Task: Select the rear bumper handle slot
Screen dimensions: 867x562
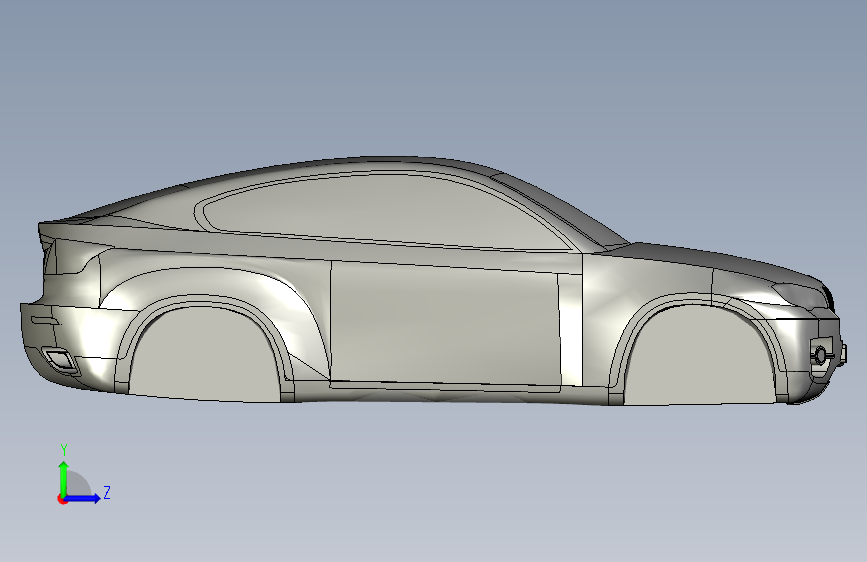Action: pos(45,321)
